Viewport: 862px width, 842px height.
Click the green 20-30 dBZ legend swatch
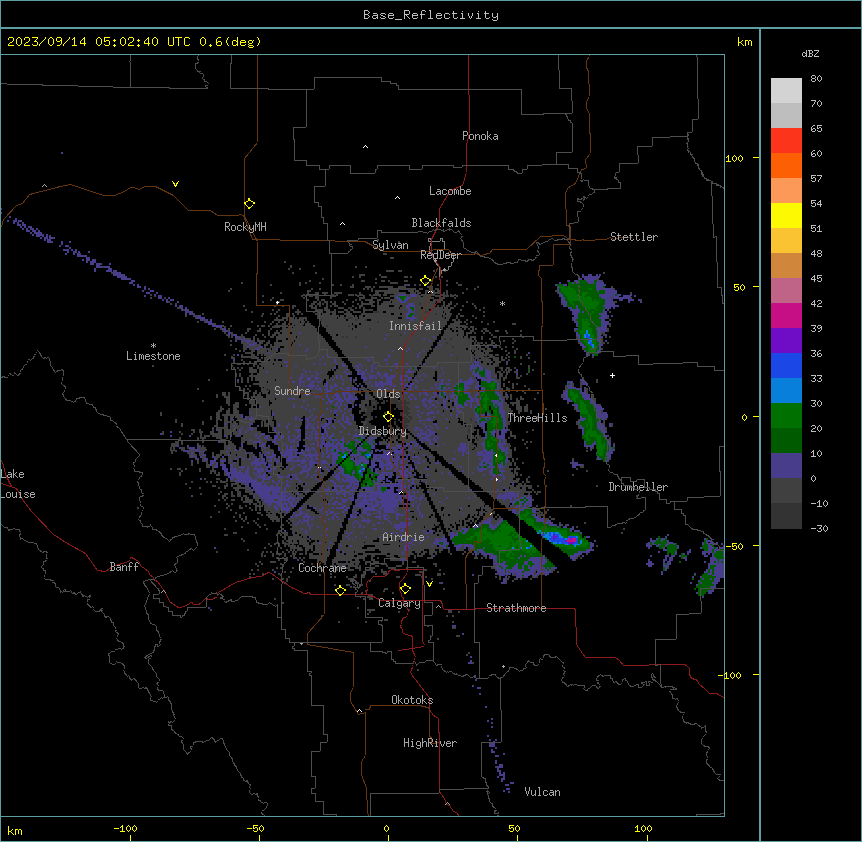786,416
